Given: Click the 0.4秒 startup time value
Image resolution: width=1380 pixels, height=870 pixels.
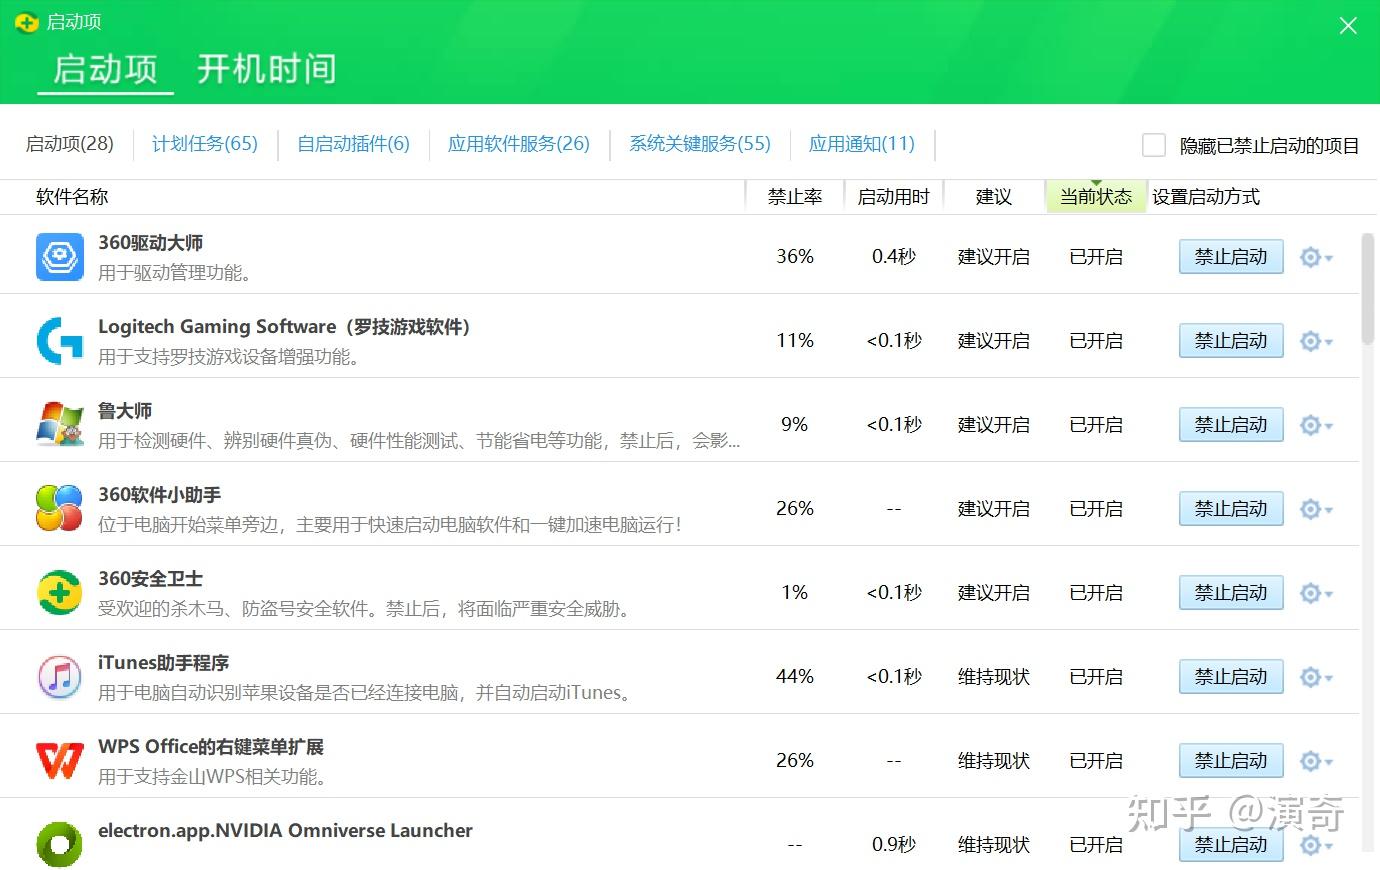Looking at the screenshot, I should pyautogui.click(x=894, y=257).
